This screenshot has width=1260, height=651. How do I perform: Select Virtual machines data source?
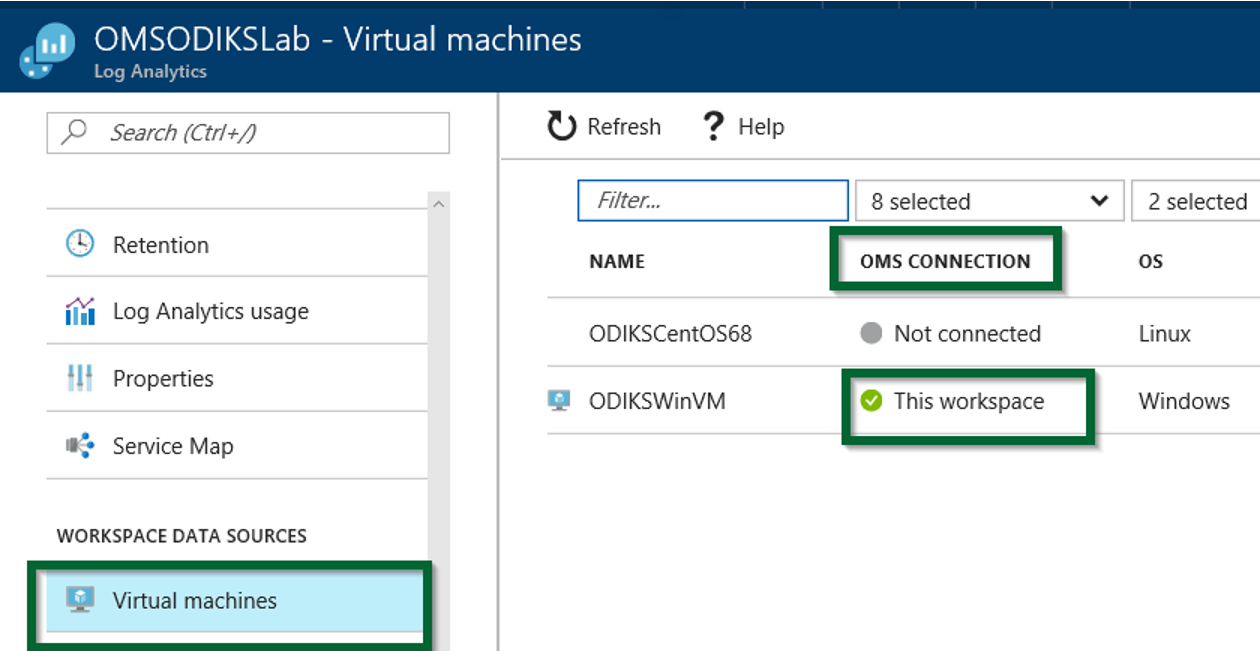pos(237,600)
